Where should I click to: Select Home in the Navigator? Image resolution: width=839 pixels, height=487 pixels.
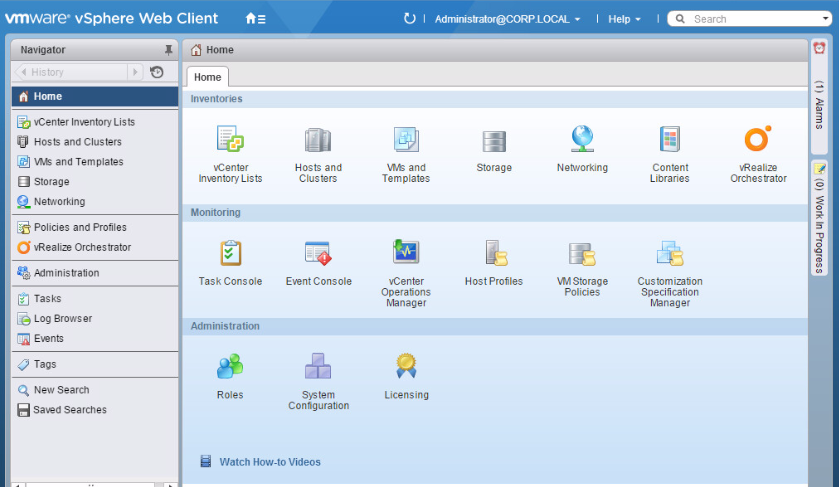[x=95, y=96]
